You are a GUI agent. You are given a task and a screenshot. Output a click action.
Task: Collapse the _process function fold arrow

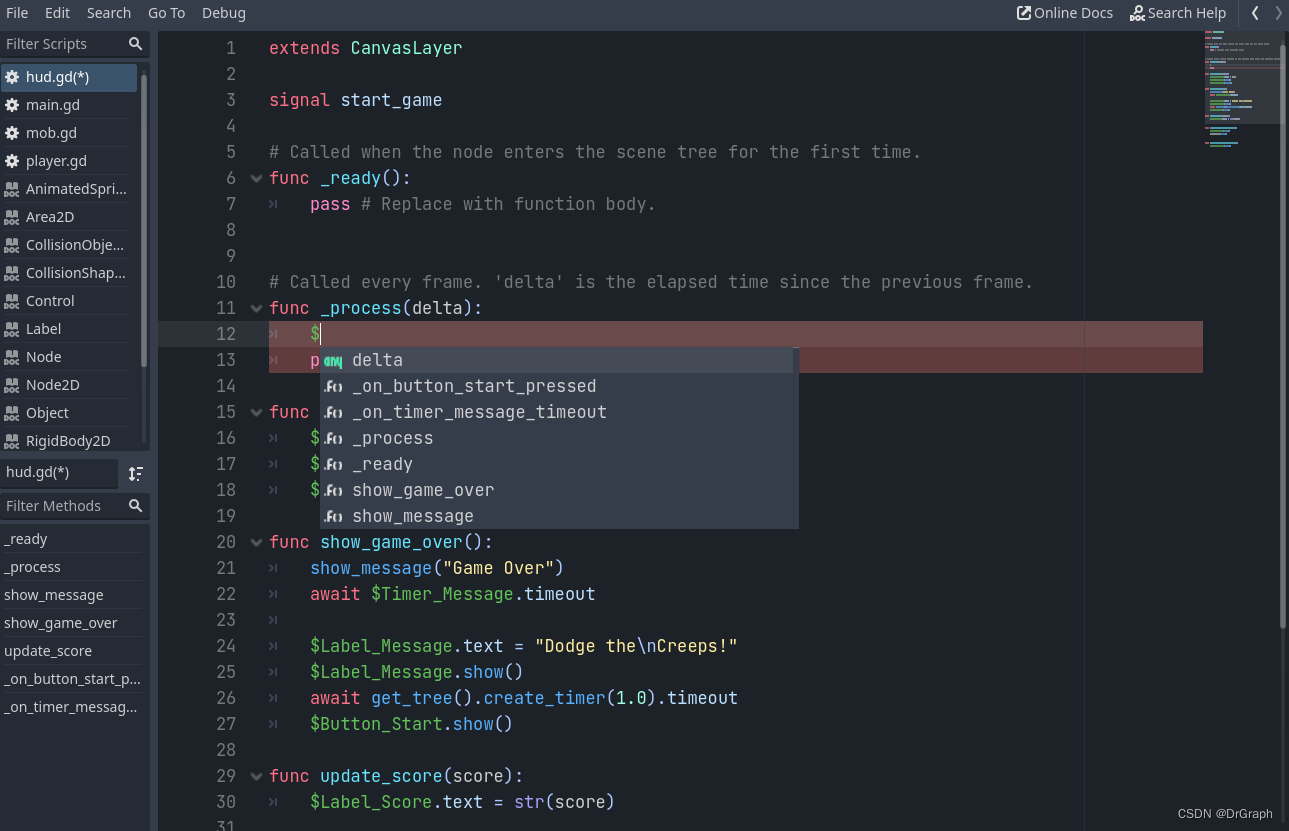pyautogui.click(x=257, y=308)
